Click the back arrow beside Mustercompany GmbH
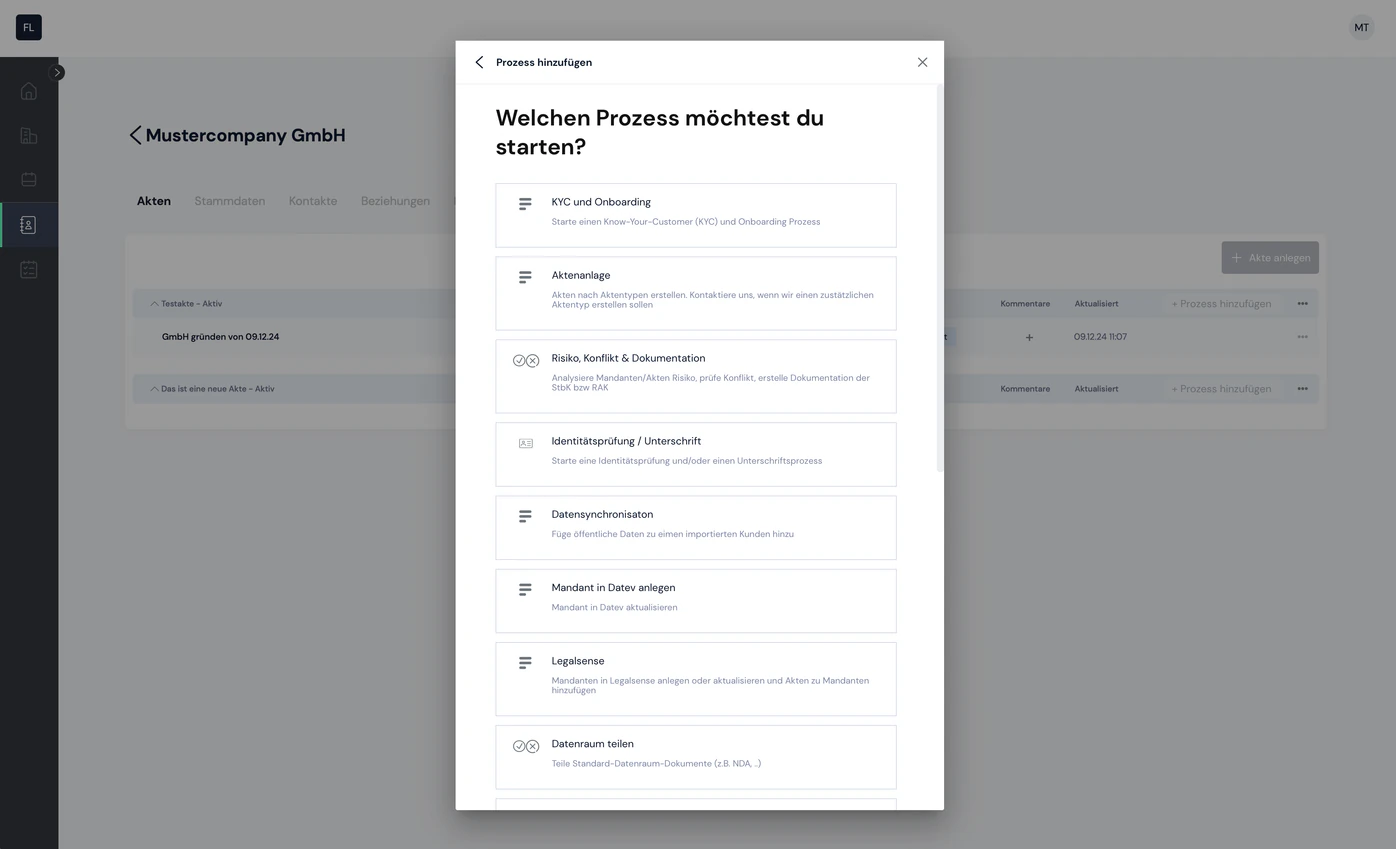Screen dimensions: 1396x849 (135, 135)
